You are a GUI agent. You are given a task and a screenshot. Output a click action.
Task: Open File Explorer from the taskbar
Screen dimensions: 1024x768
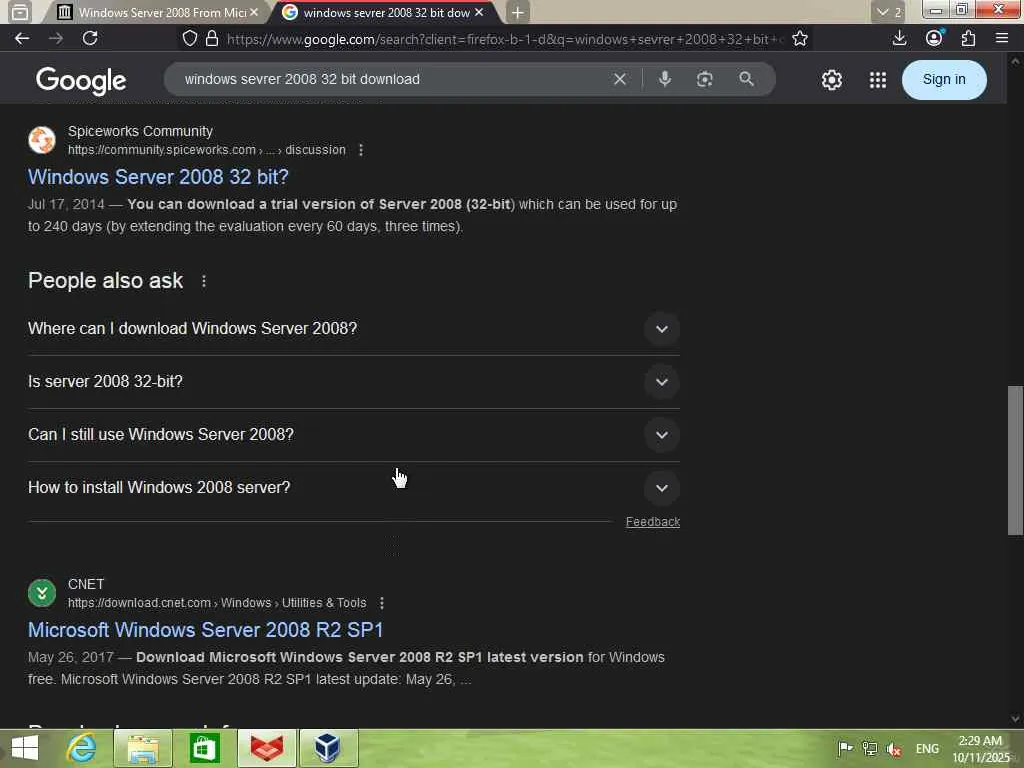(143, 748)
